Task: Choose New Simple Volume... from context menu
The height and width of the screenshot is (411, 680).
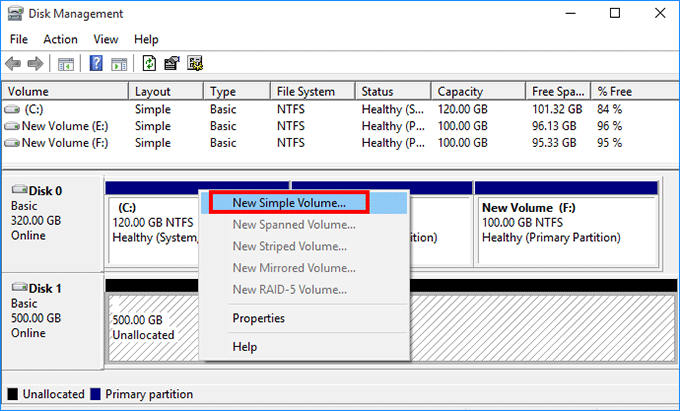Action: pyautogui.click(x=304, y=202)
